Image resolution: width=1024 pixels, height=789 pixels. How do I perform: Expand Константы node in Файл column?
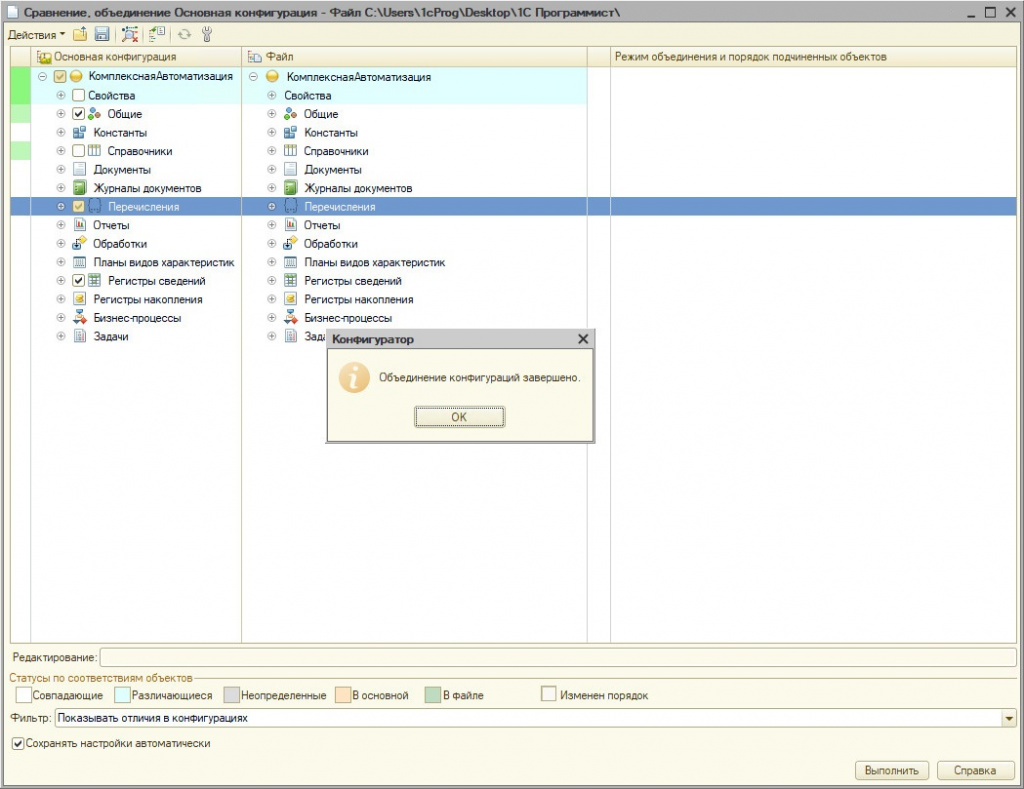tap(271, 133)
